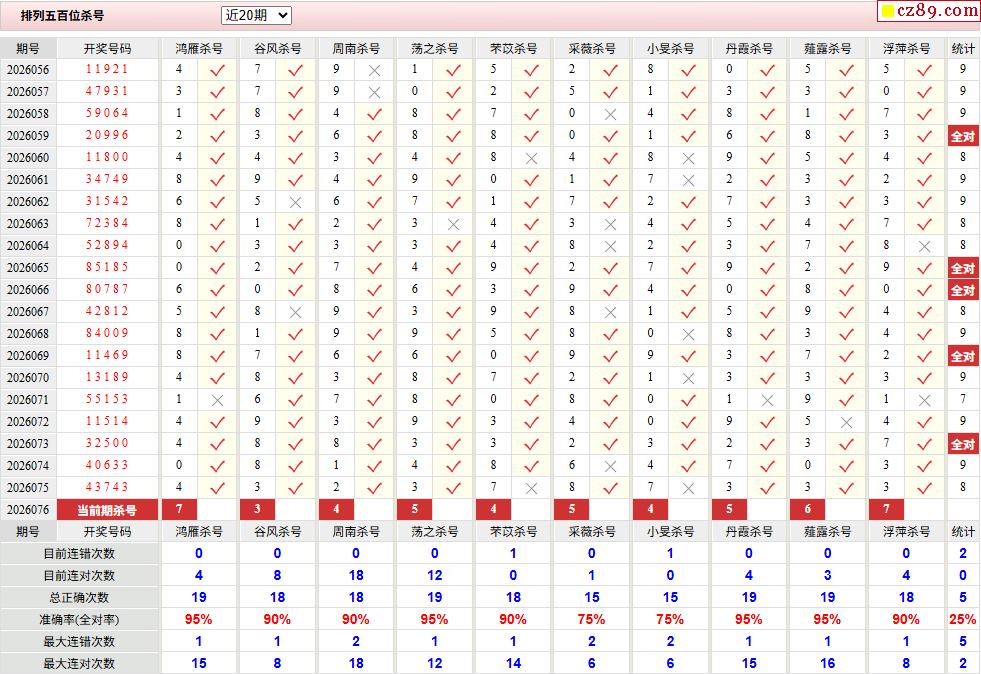Image resolution: width=981 pixels, height=674 pixels.
Task: Click the 丹霞杀号 header in the lower header row
Action: 749,532
